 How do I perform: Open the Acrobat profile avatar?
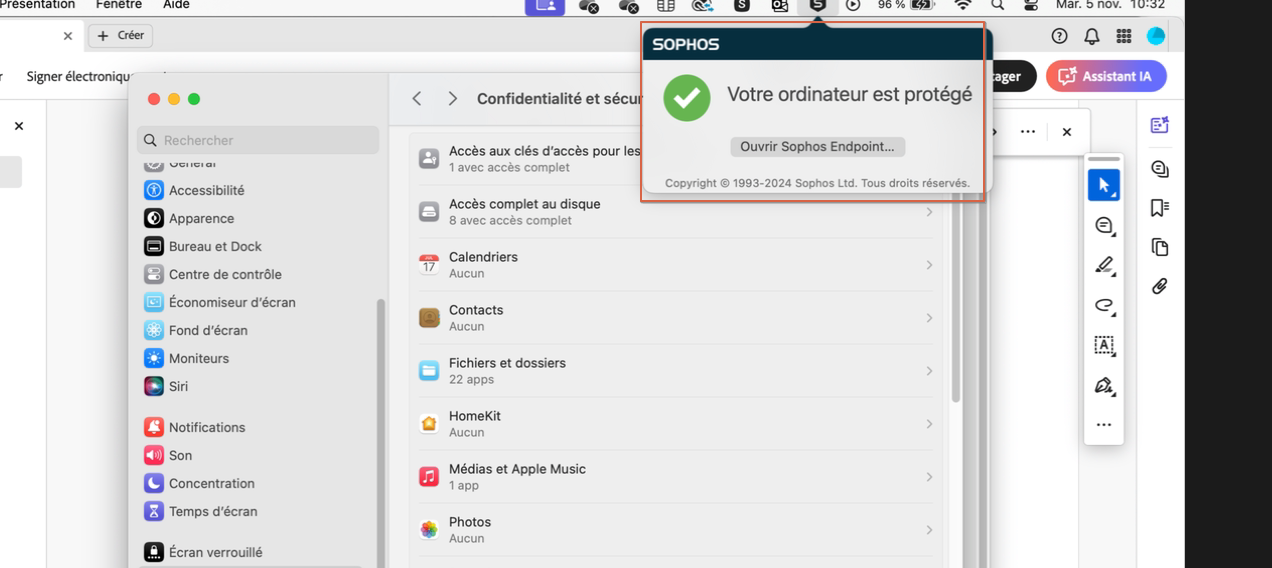(1155, 36)
